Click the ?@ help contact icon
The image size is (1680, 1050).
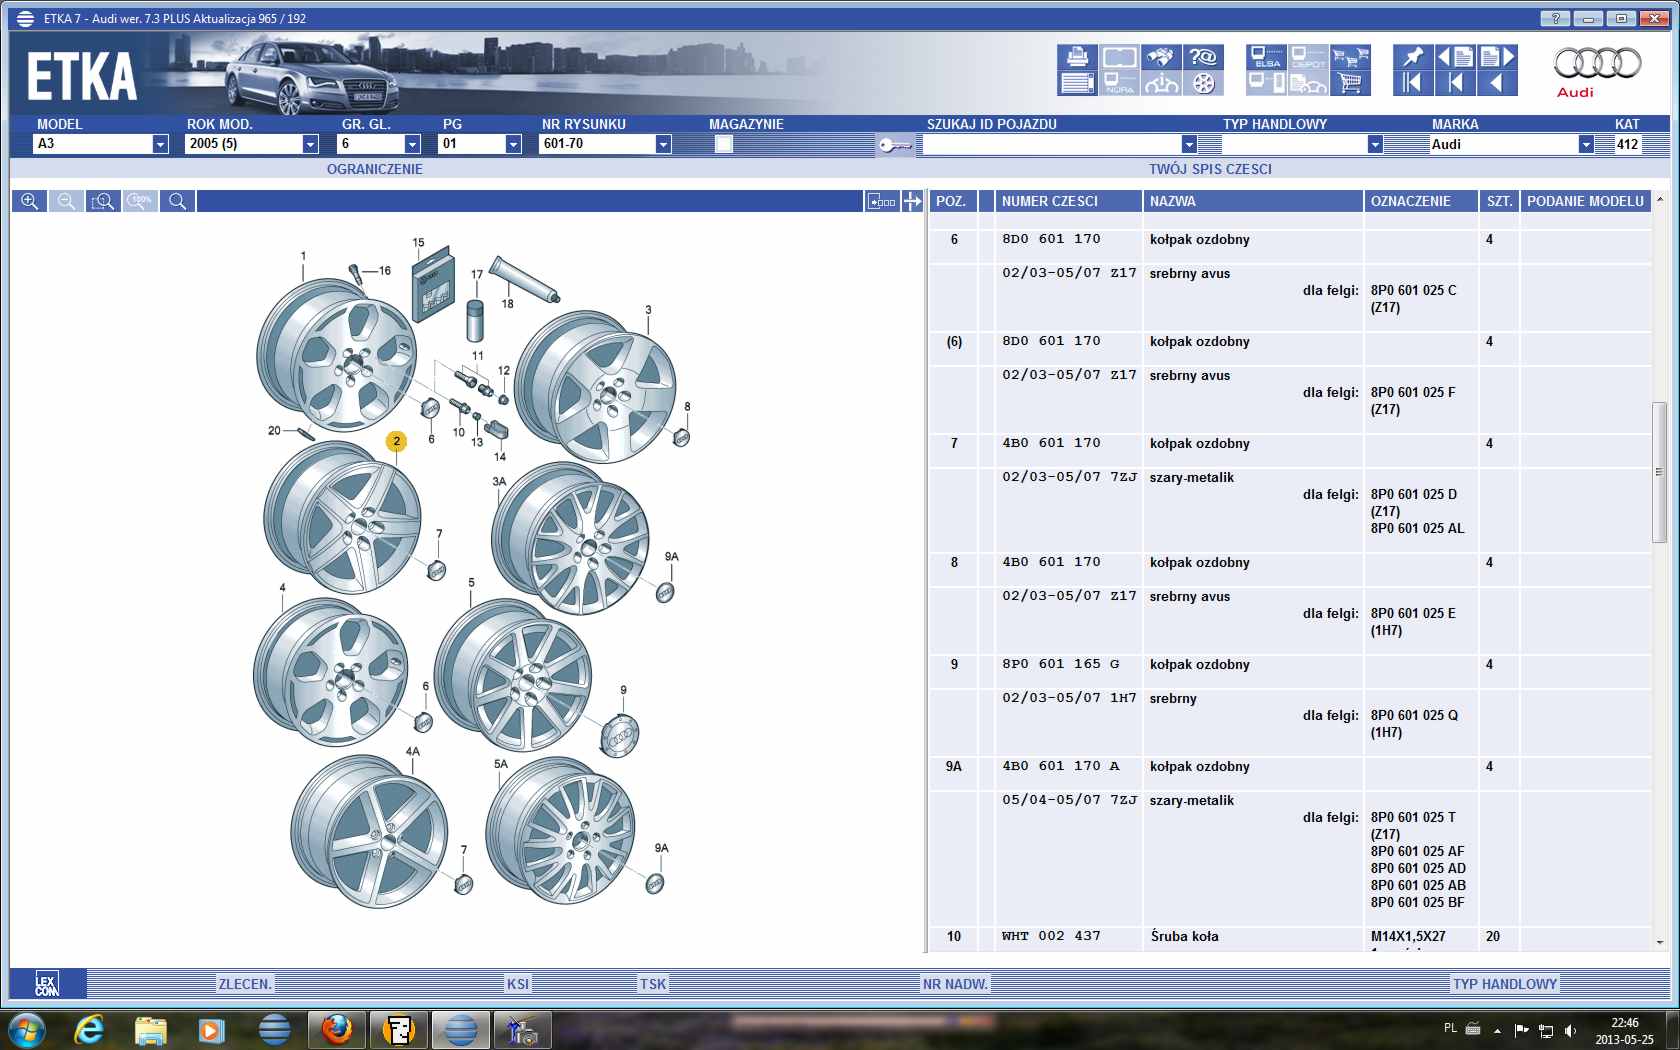click(1203, 57)
